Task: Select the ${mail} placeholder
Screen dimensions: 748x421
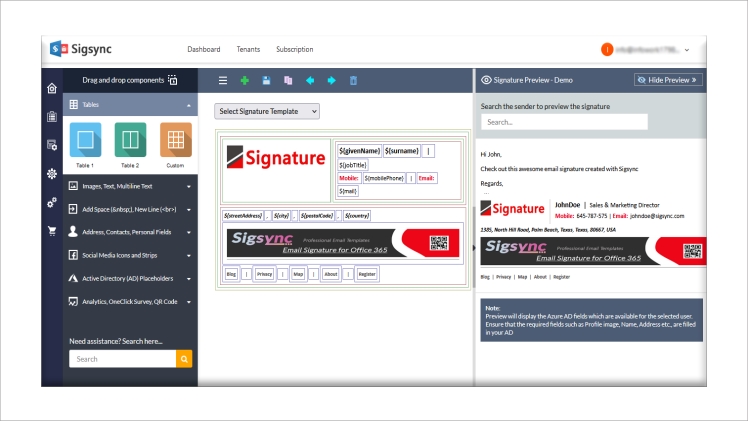Action: coord(348,191)
